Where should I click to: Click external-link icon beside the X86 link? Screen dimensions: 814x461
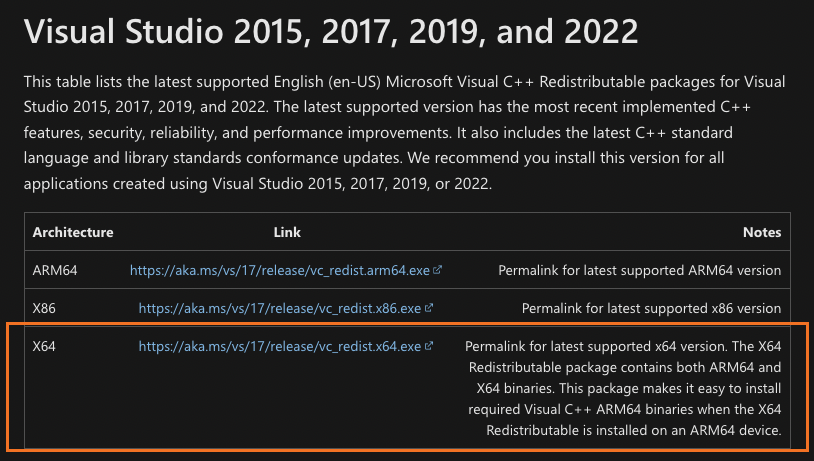(x=429, y=309)
